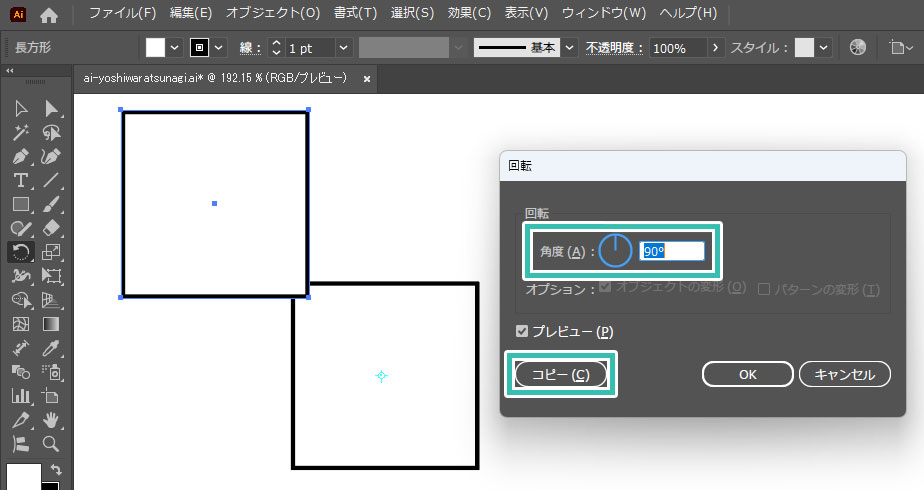Screen dimensions: 924x490
Task: Click the Zoom magnifier tool
Action: [x=51, y=444]
